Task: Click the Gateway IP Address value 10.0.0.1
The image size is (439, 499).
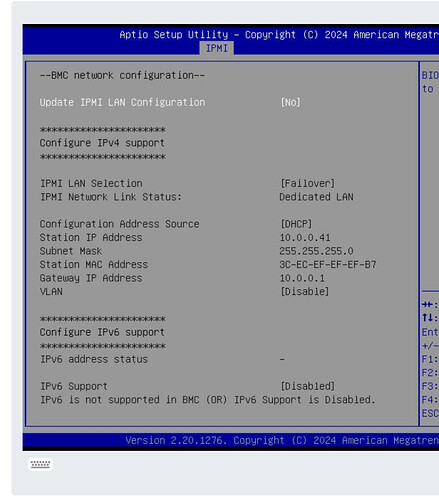Action: click(x=302, y=278)
